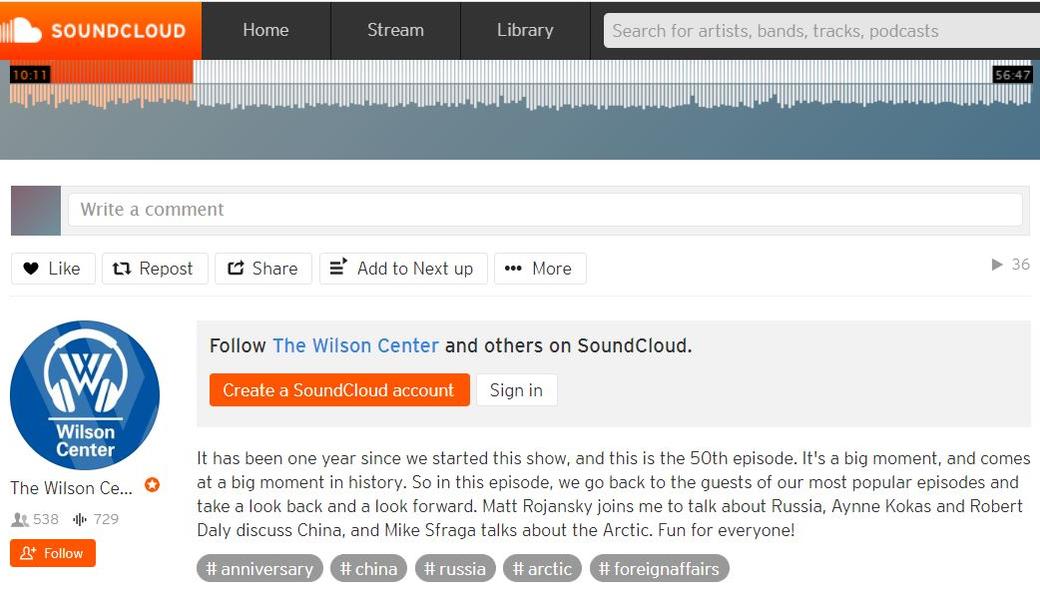Follow The Wilson Center account
1040x602 pixels.
(x=53, y=553)
